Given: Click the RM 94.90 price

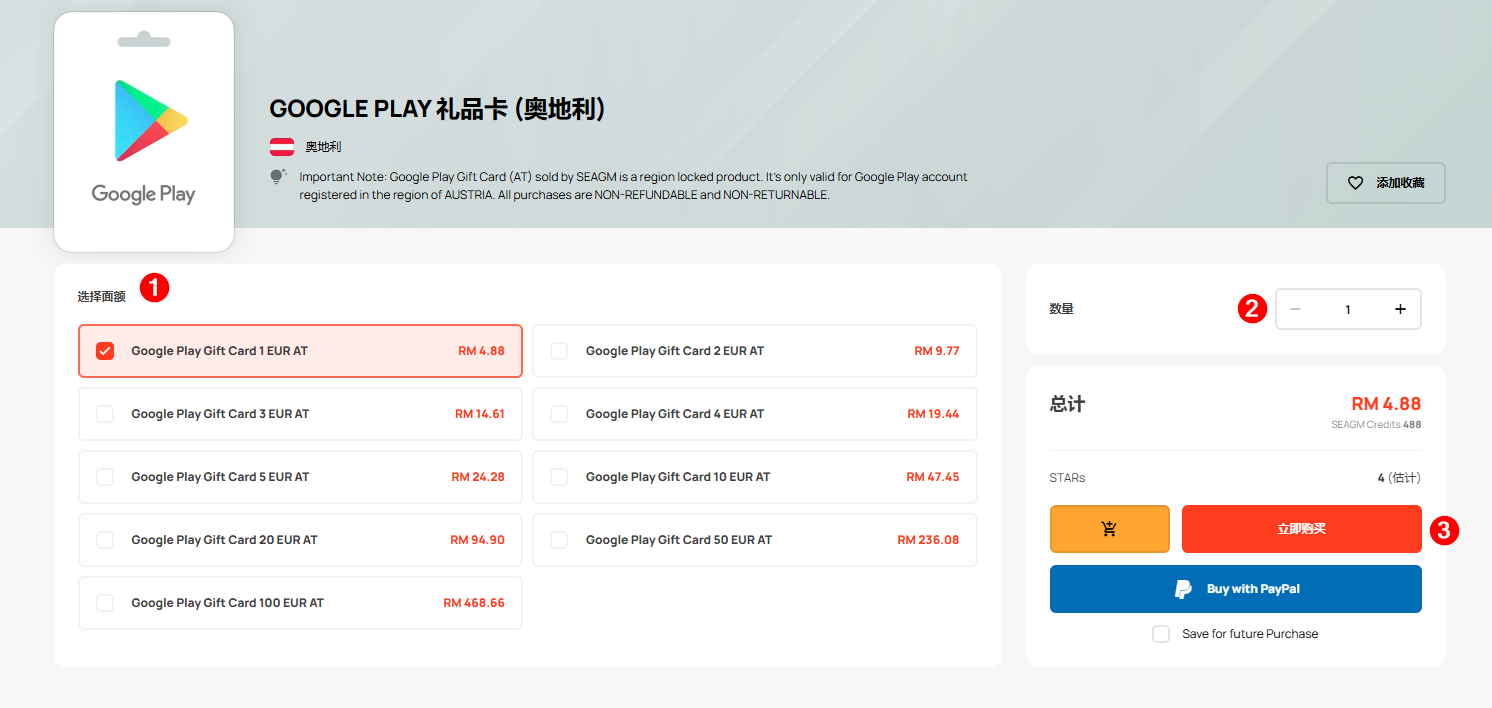Looking at the screenshot, I should click(477, 540).
